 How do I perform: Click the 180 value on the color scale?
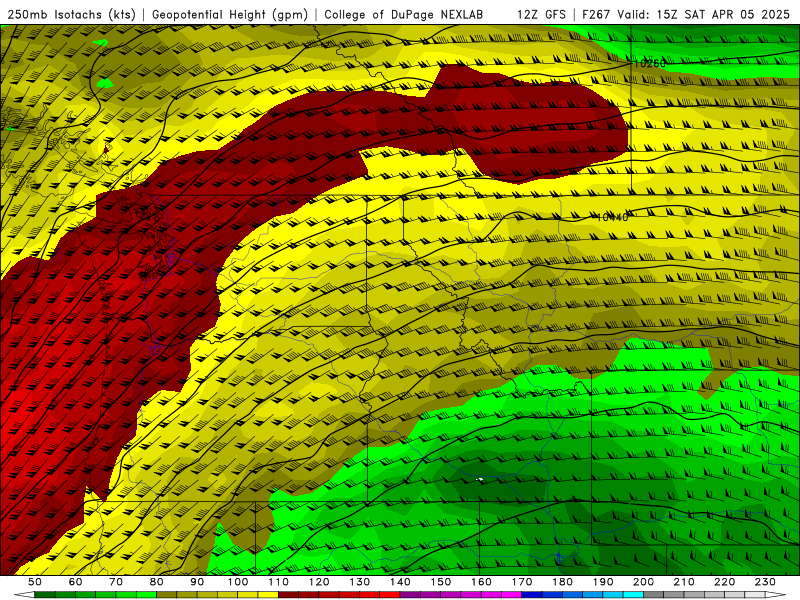pos(562,582)
